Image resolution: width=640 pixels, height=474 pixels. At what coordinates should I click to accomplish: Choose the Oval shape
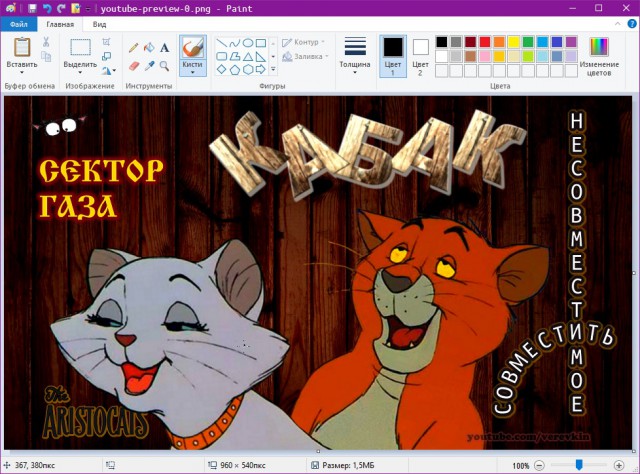pos(248,43)
